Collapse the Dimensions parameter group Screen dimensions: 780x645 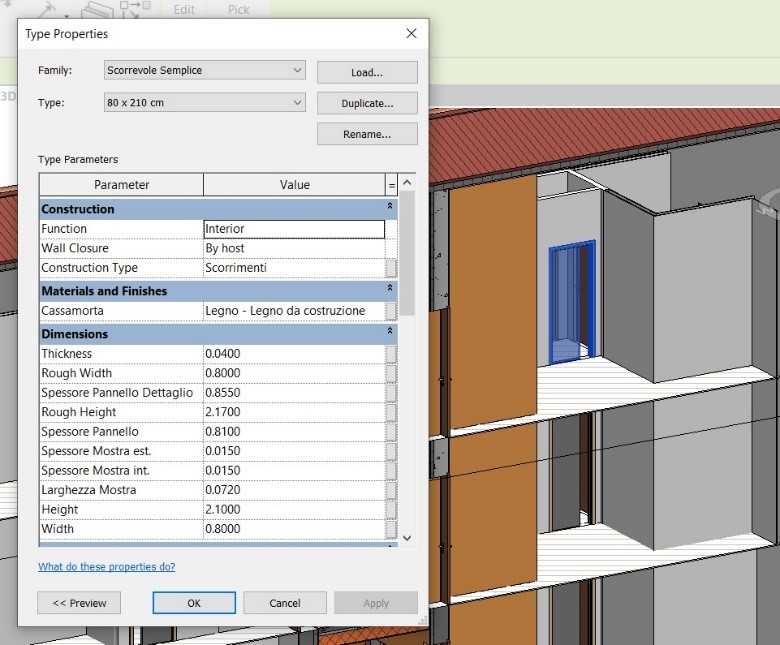[390, 331]
